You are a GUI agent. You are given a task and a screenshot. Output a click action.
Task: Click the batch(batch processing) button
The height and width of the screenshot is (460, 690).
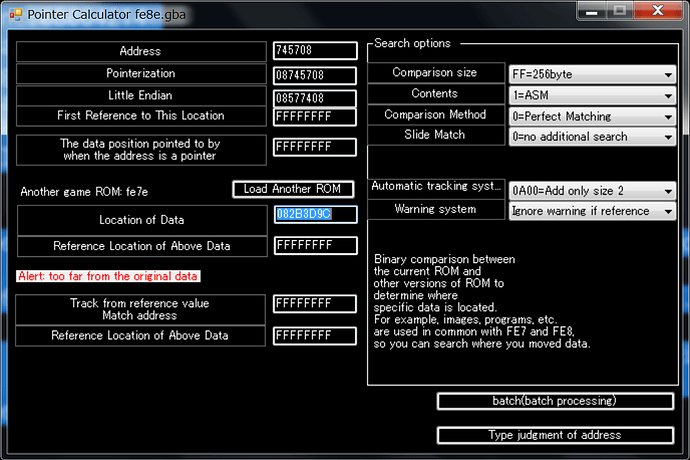pos(555,401)
